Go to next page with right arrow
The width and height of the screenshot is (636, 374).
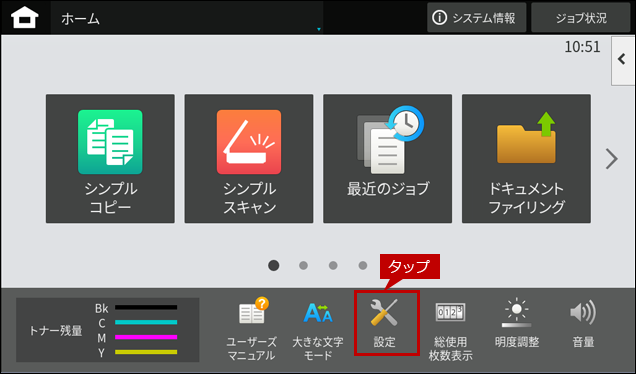tap(612, 159)
